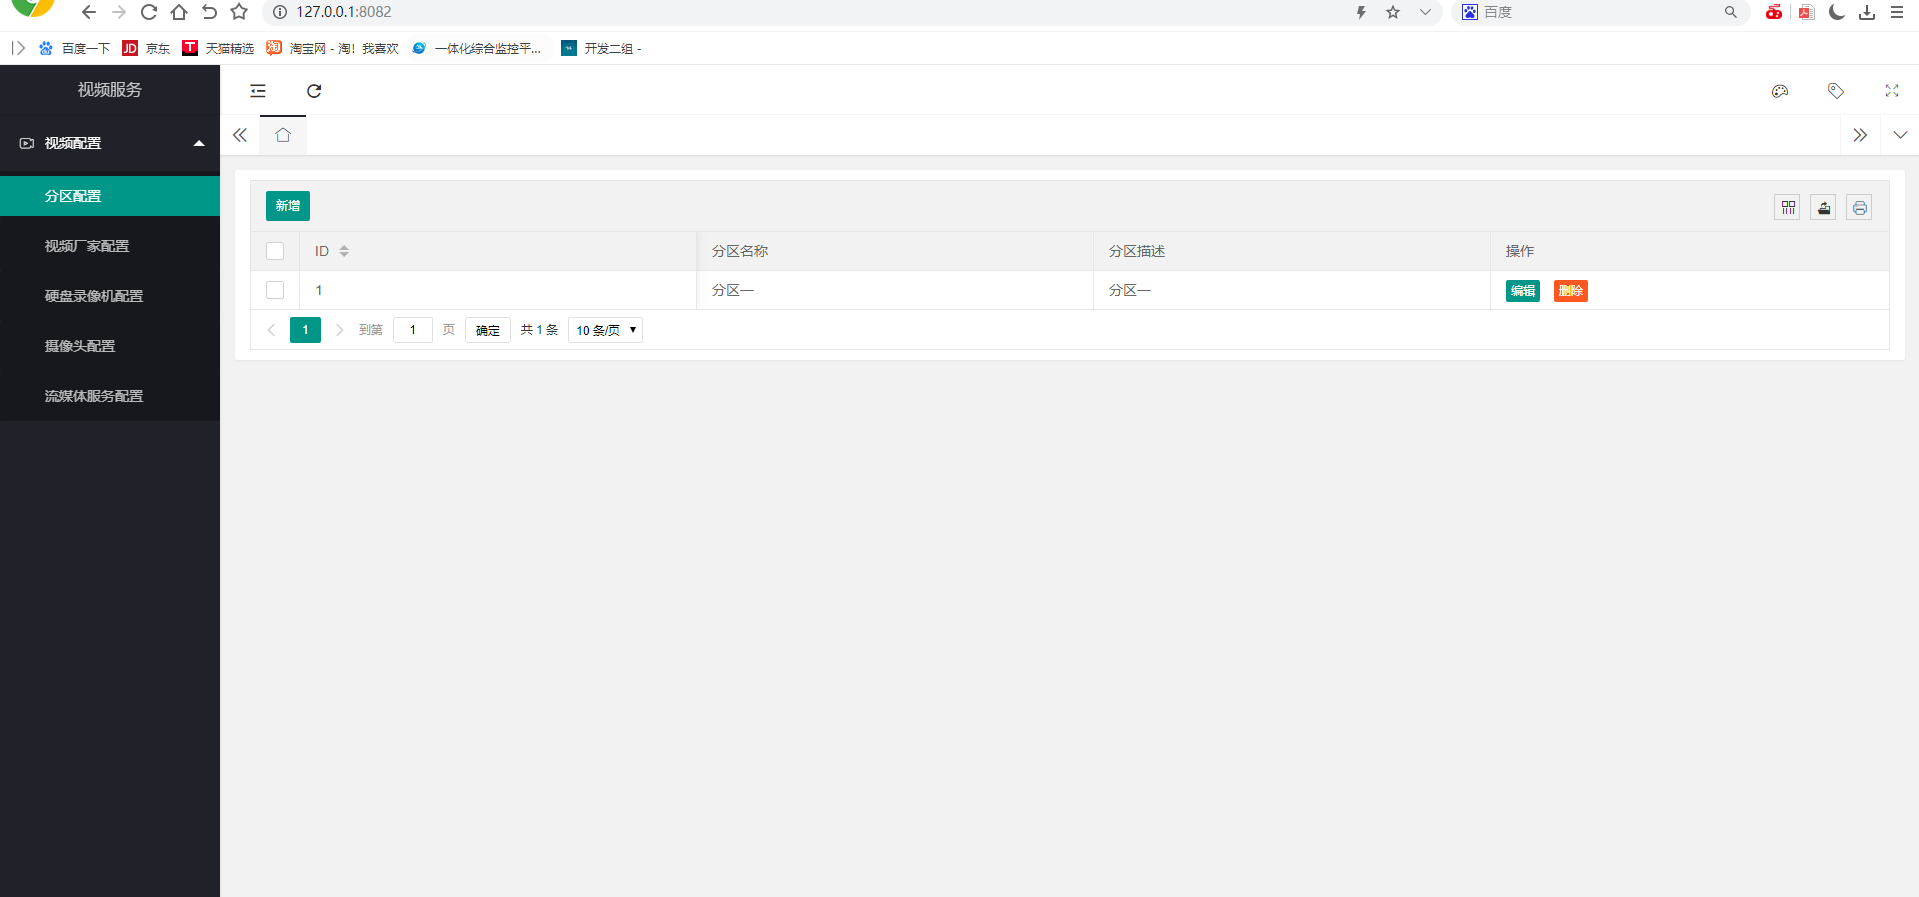Click the address bar URL 127.0.0.1:8082
Viewport: 1919px width, 897px height.
[x=344, y=12]
